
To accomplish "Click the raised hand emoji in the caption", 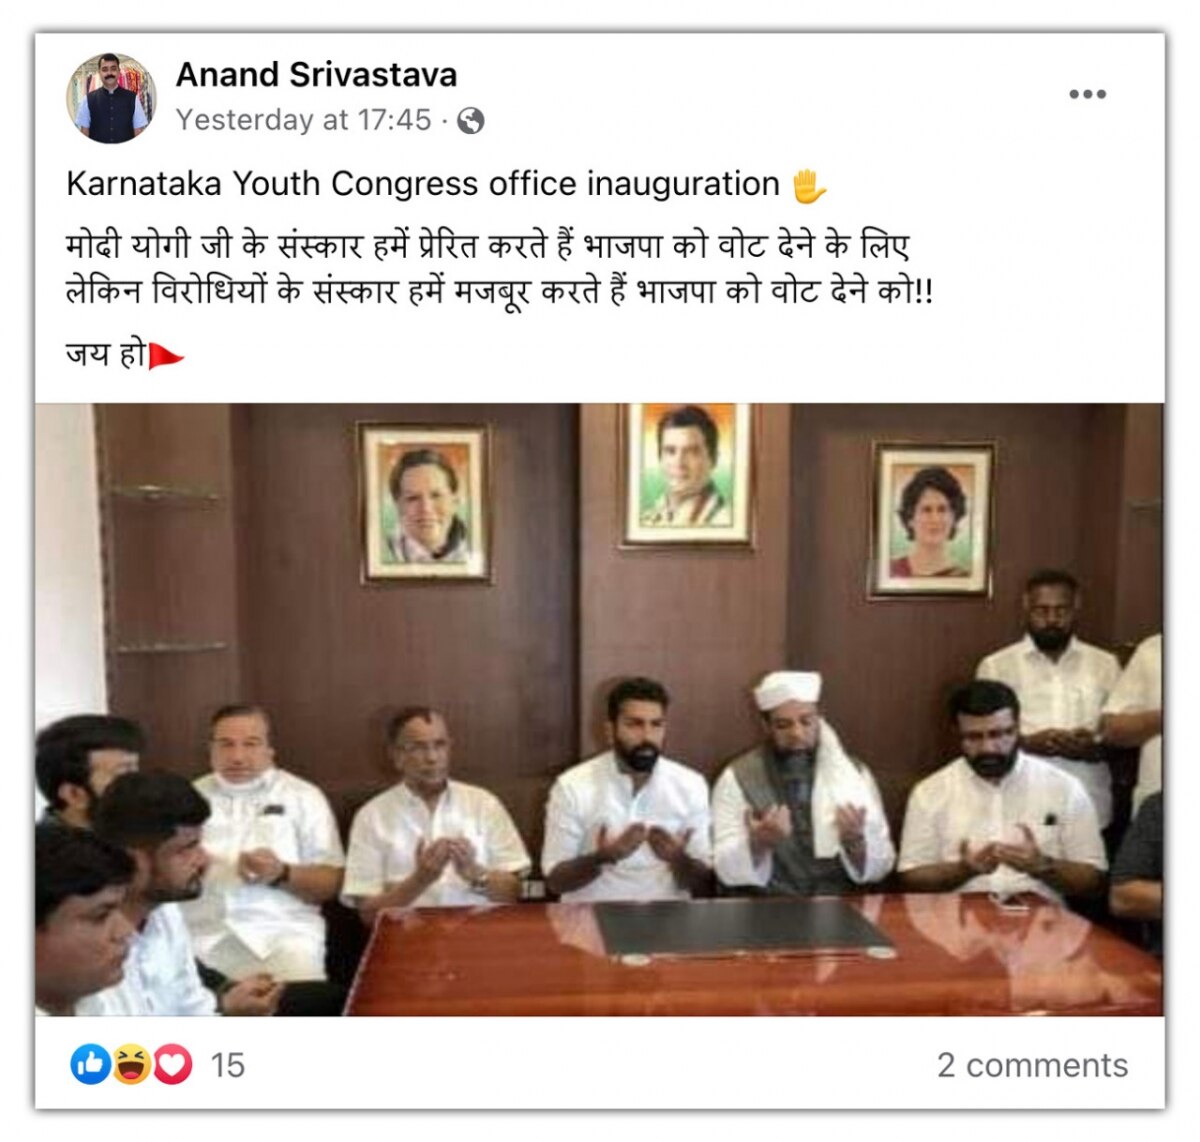I will pos(809,186).
